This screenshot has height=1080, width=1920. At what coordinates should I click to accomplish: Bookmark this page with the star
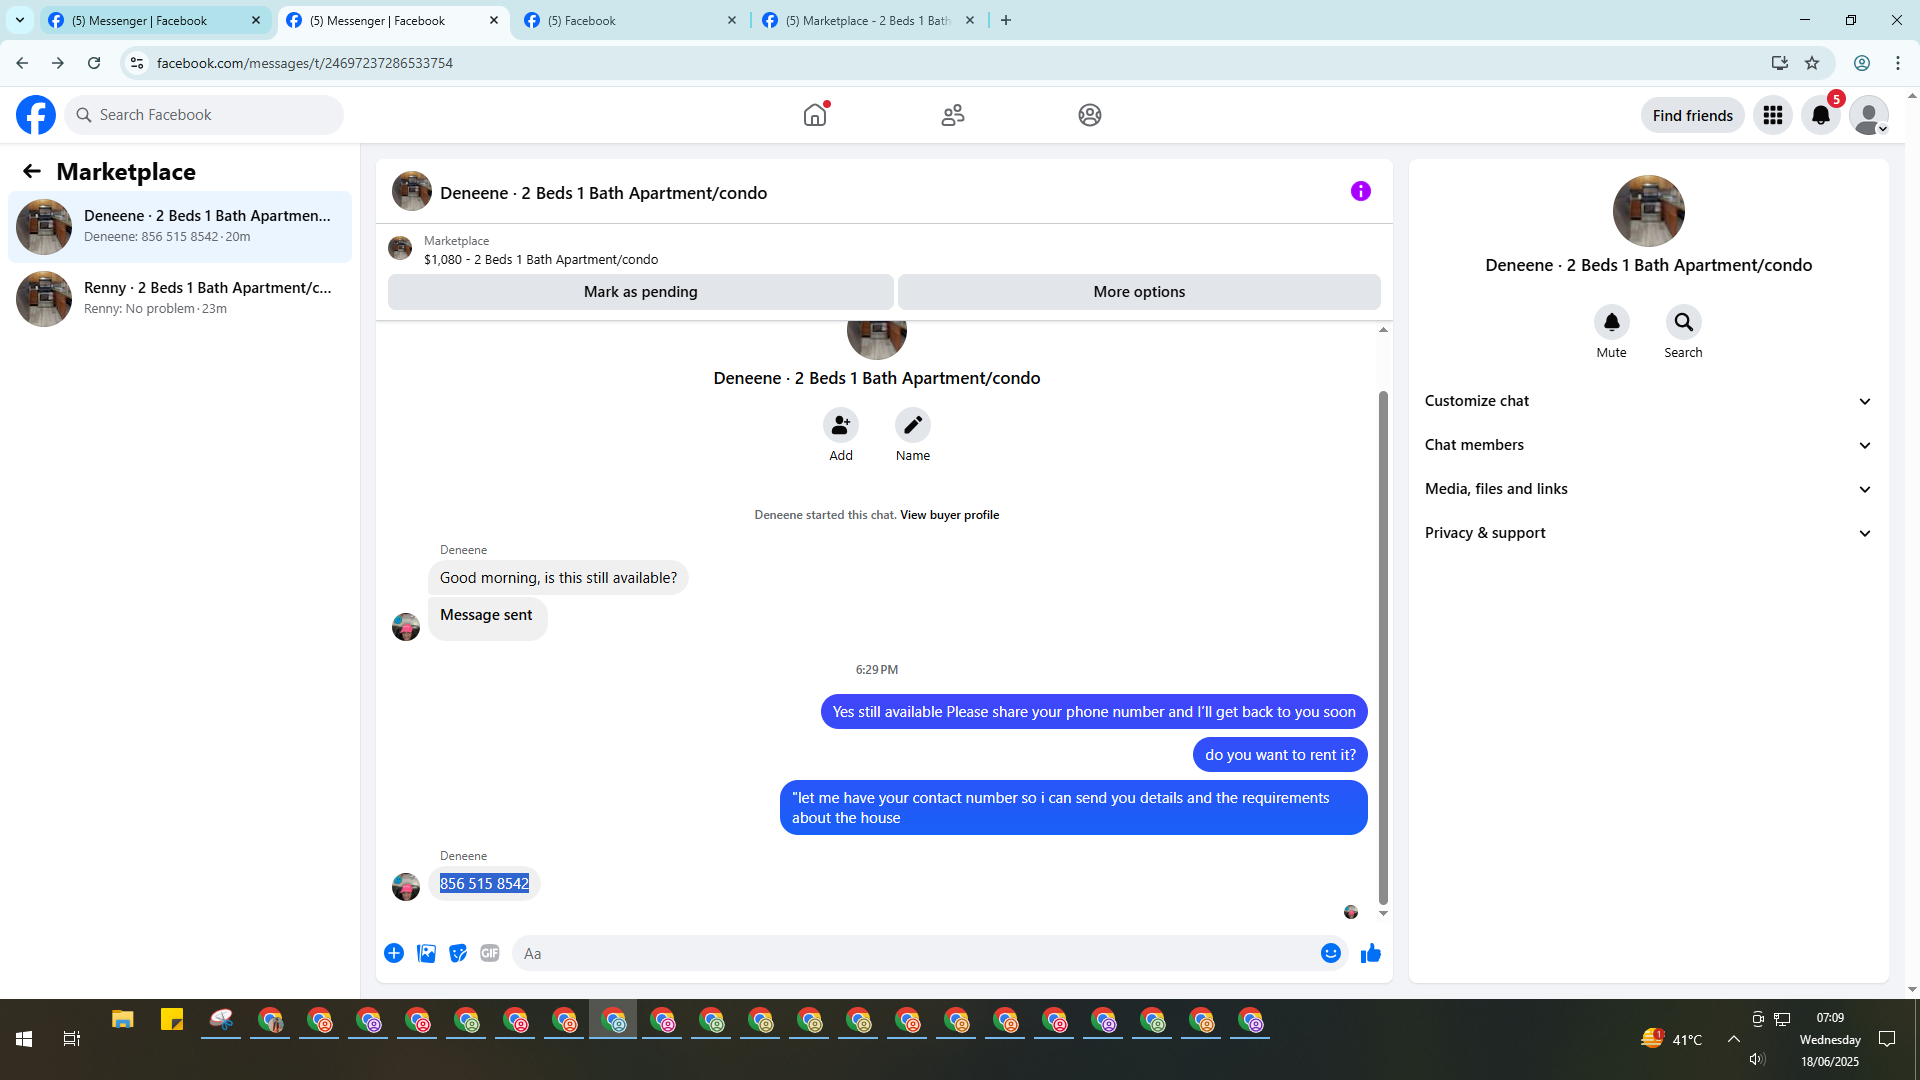click(x=1812, y=63)
